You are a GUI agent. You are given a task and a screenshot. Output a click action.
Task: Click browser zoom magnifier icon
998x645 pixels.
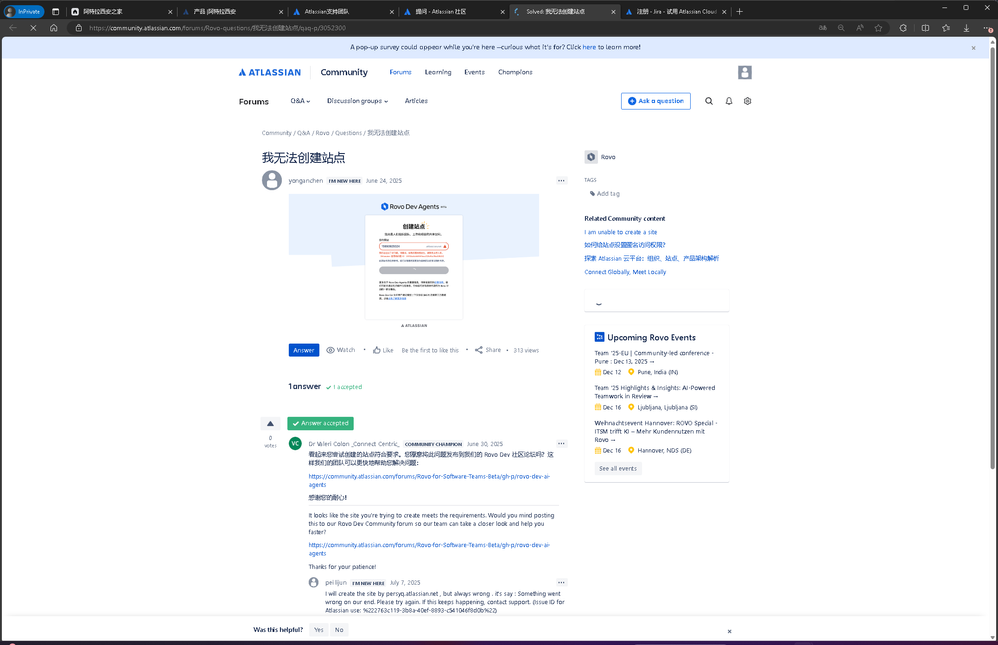click(x=841, y=28)
